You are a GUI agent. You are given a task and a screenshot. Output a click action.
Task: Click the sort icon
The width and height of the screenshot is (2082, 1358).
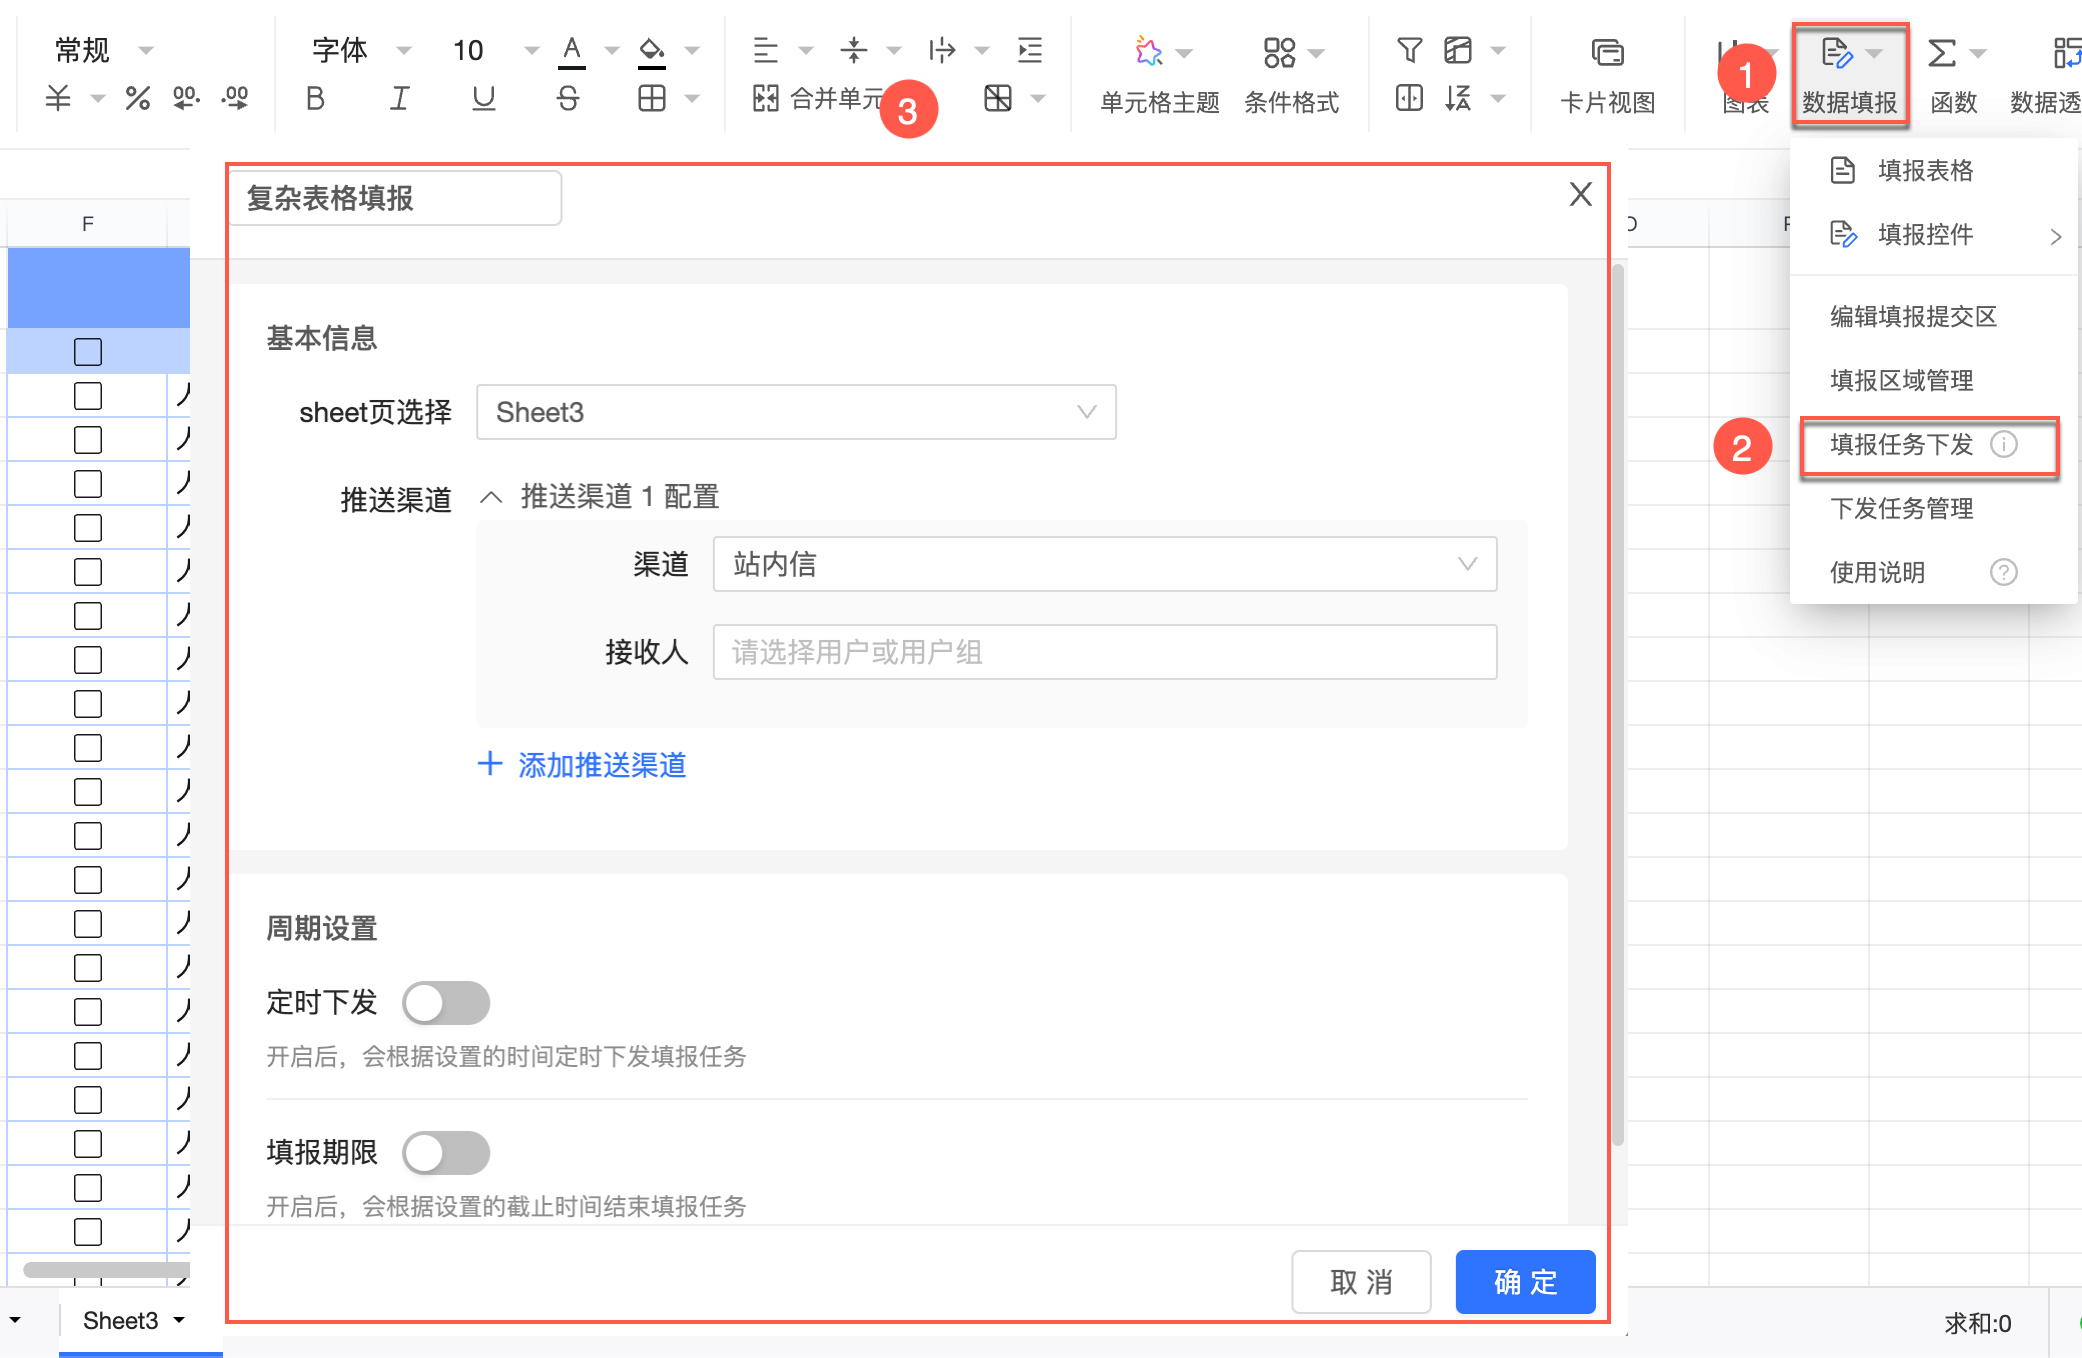[x=1458, y=98]
